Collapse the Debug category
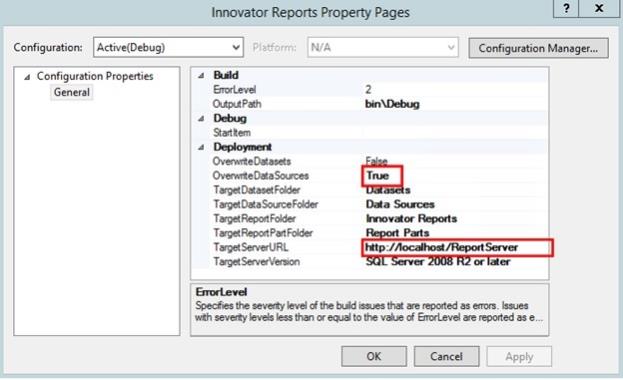 point(201,118)
